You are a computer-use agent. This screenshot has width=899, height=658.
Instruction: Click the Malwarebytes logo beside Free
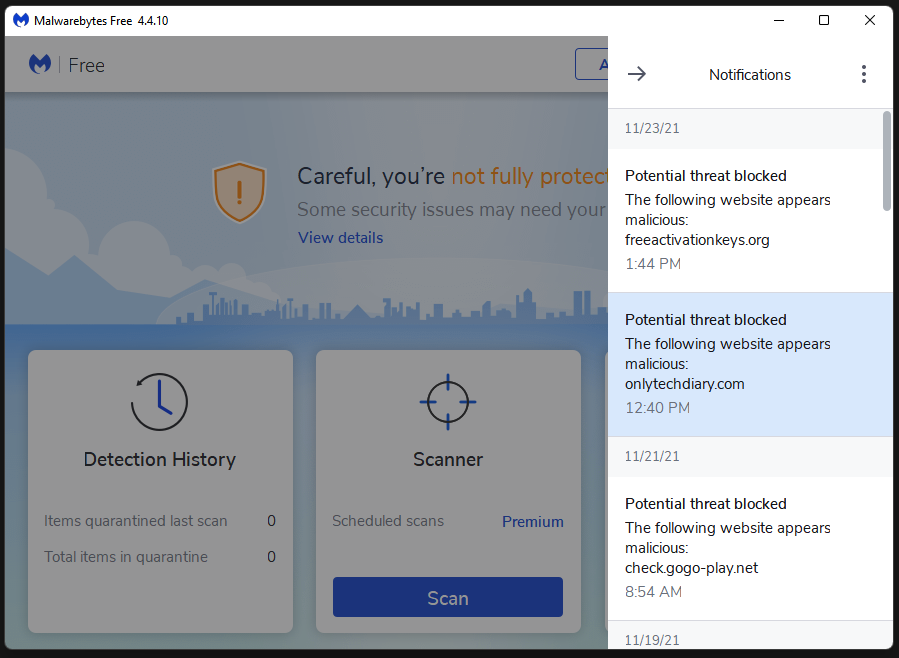(40, 64)
